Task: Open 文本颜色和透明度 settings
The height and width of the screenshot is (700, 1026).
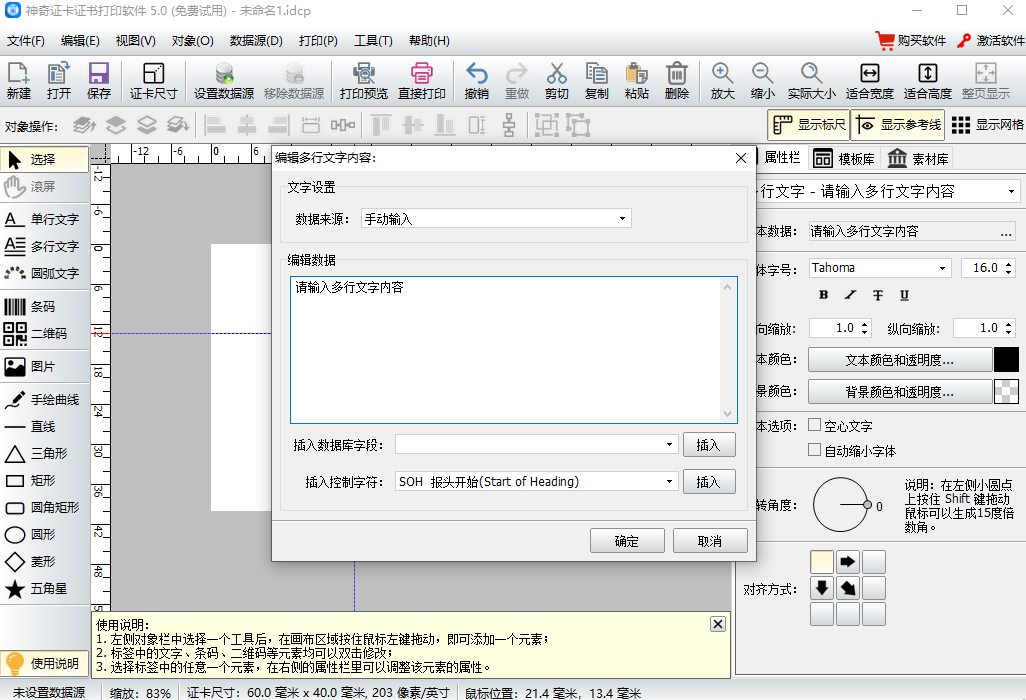Action: (900, 360)
